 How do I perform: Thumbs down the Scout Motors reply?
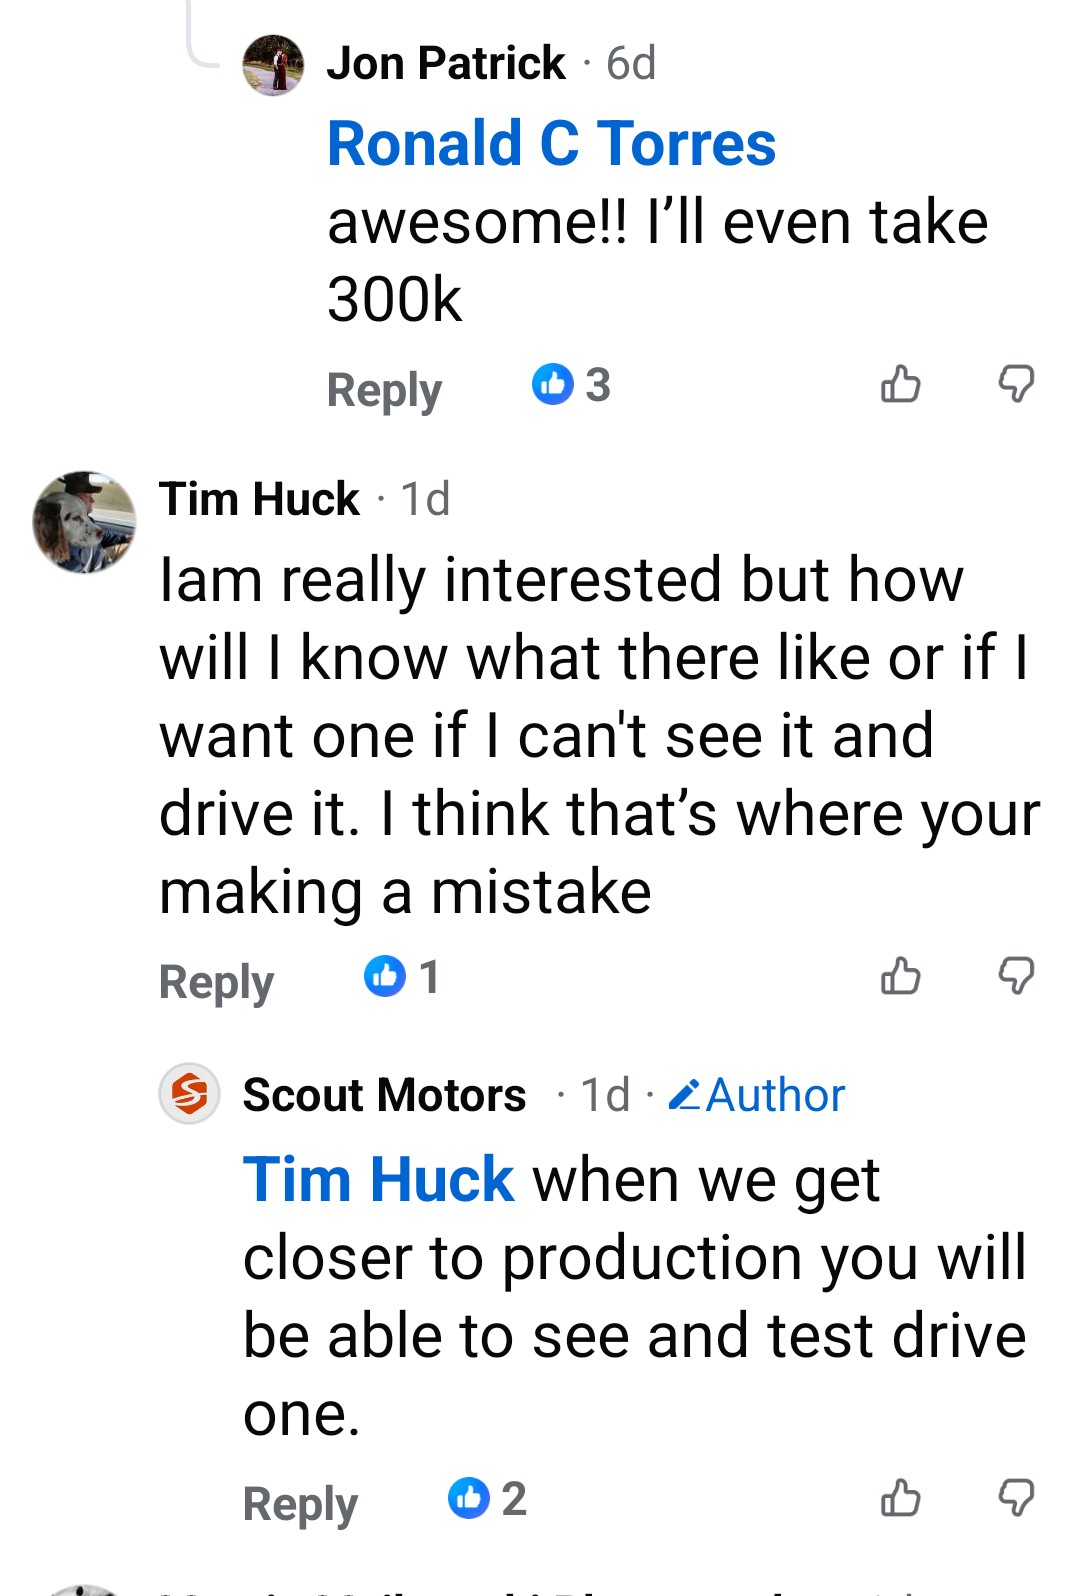tap(1016, 1498)
